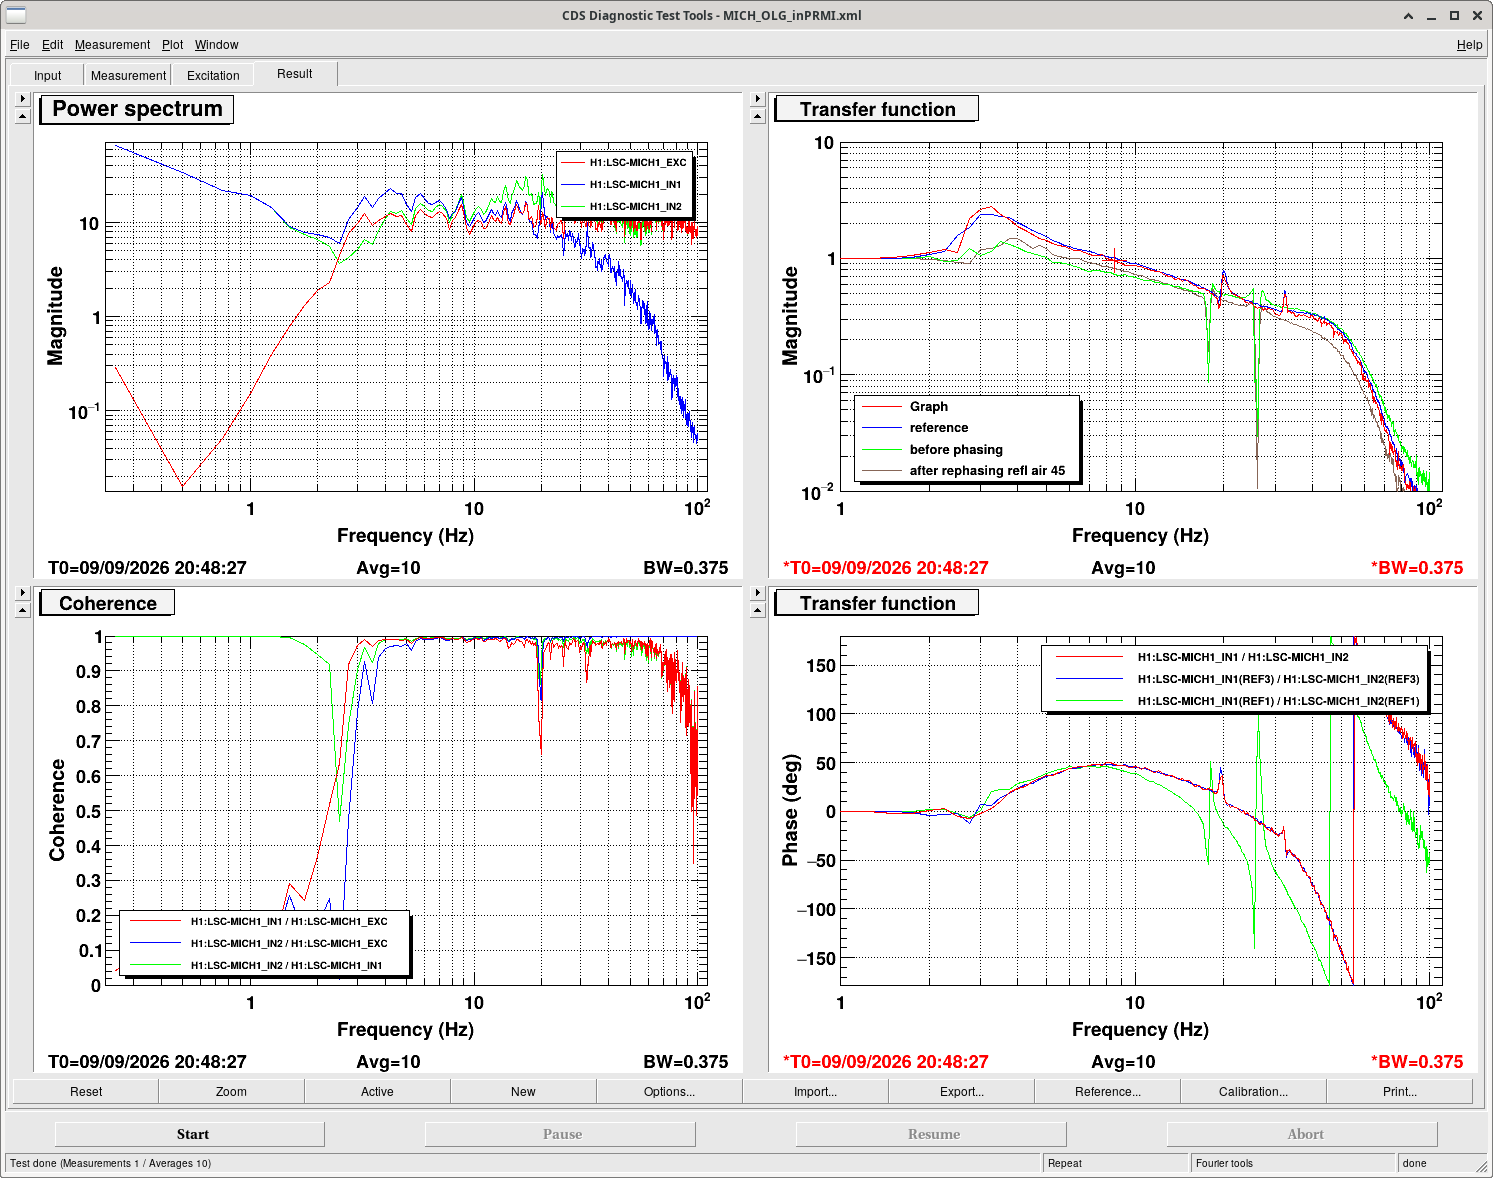Click the Export... button
The image size is (1493, 1178).
pos(961,1091)
